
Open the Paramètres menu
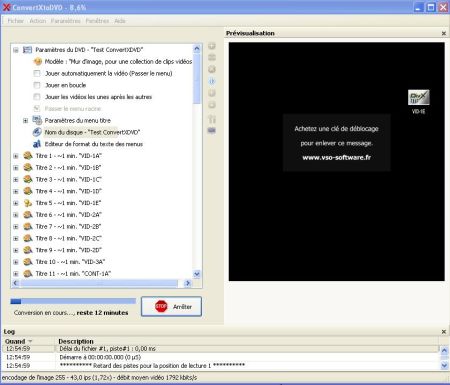coord(66,21)
